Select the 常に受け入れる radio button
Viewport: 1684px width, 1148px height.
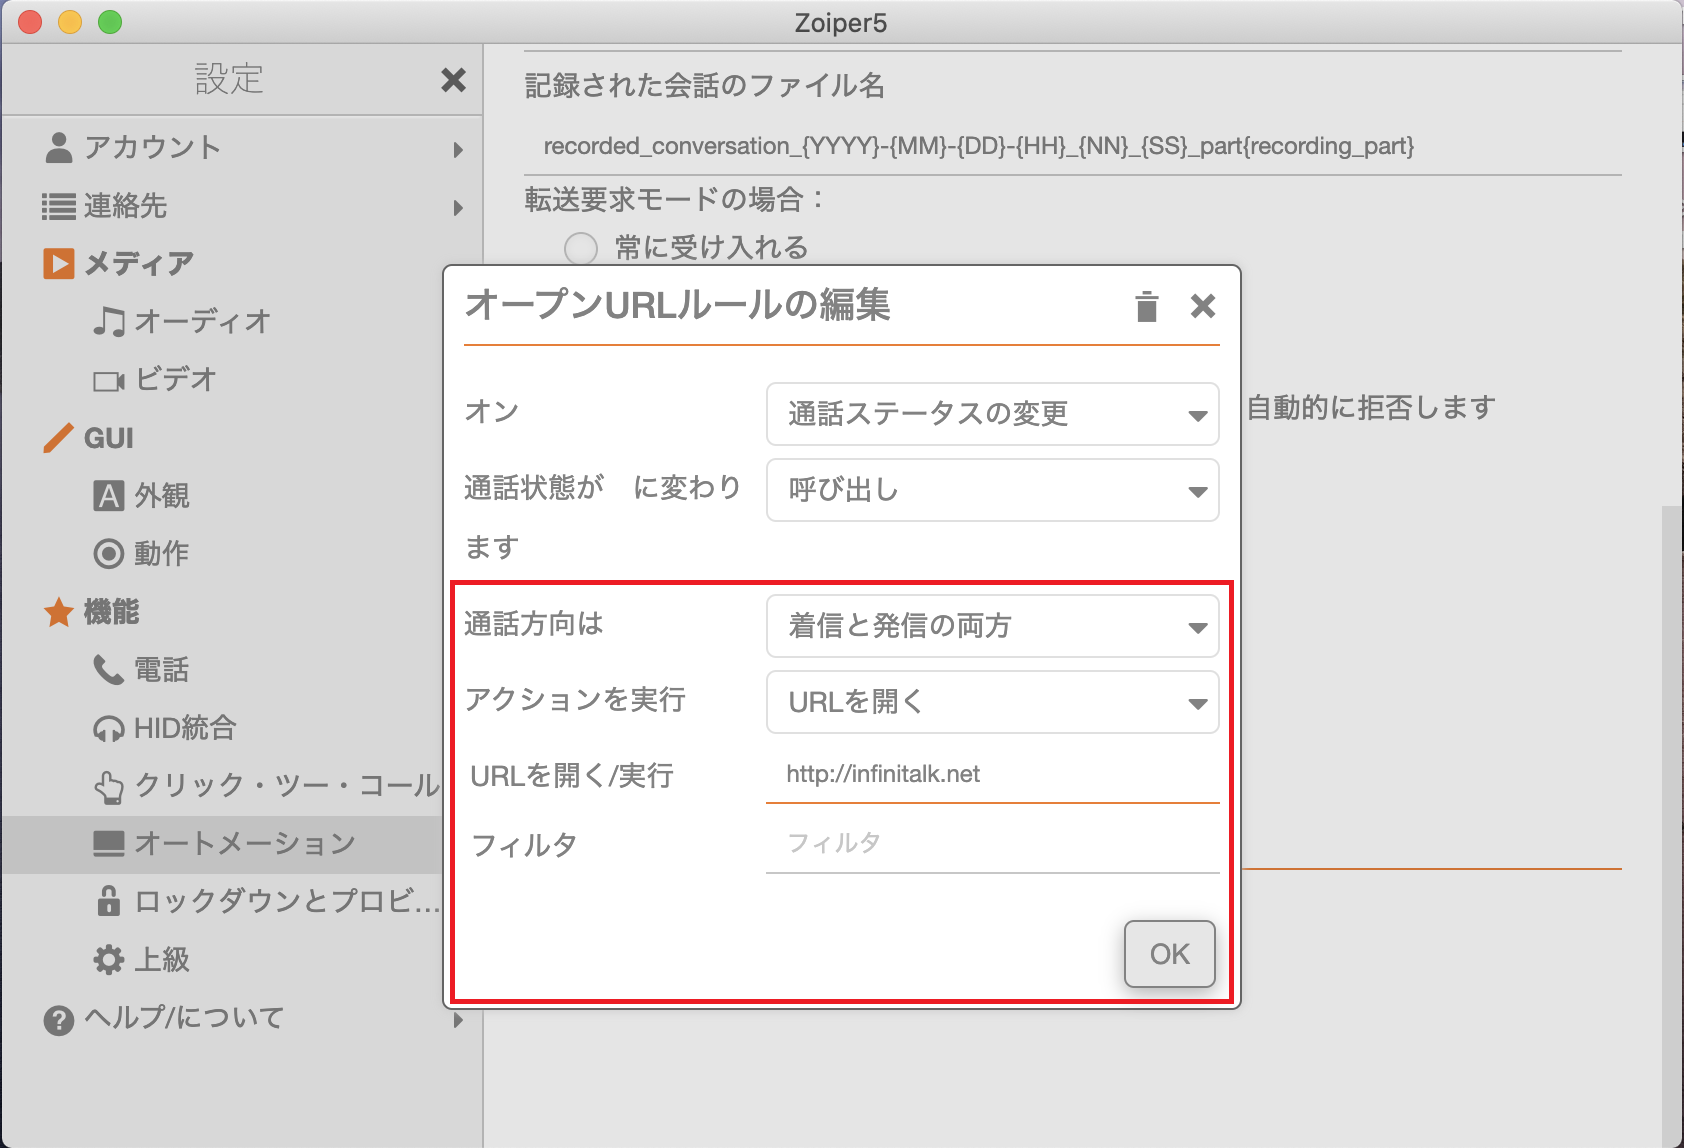tap(581, 248)
